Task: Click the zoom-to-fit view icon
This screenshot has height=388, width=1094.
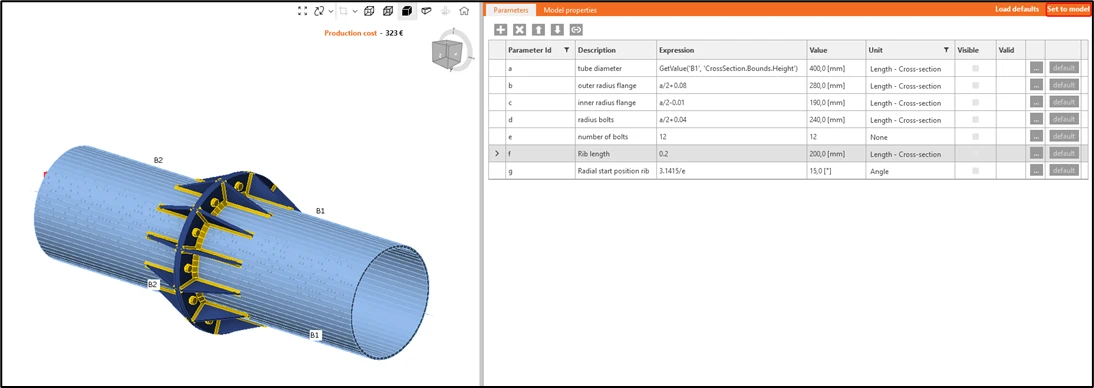Action: tap(302, 10)
